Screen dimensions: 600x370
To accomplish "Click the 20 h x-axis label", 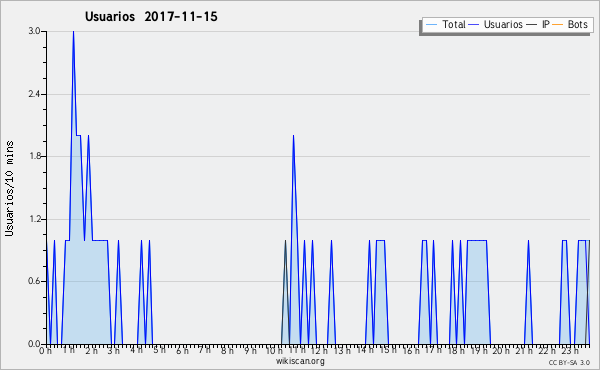I will [501, 350].
